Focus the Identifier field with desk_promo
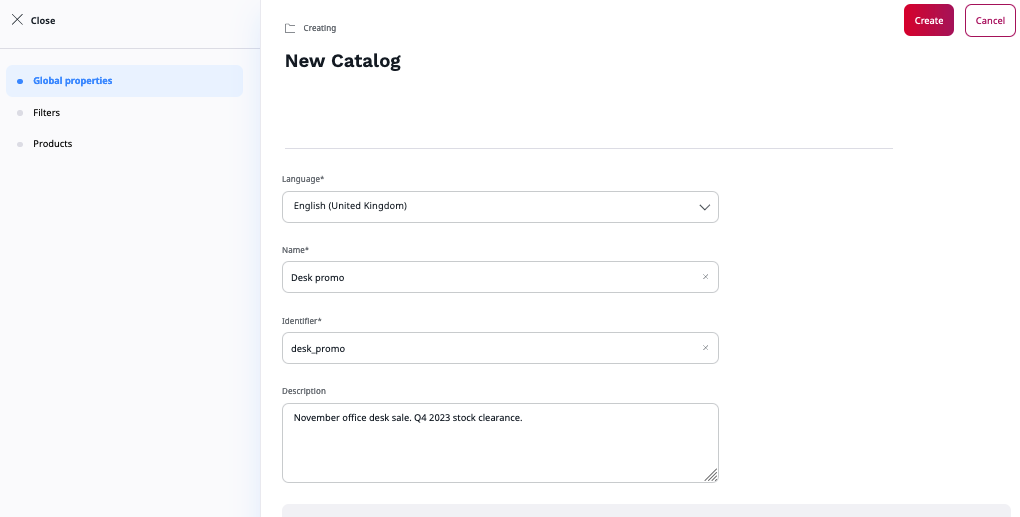The image size is (1020, 517). [490, 348]
